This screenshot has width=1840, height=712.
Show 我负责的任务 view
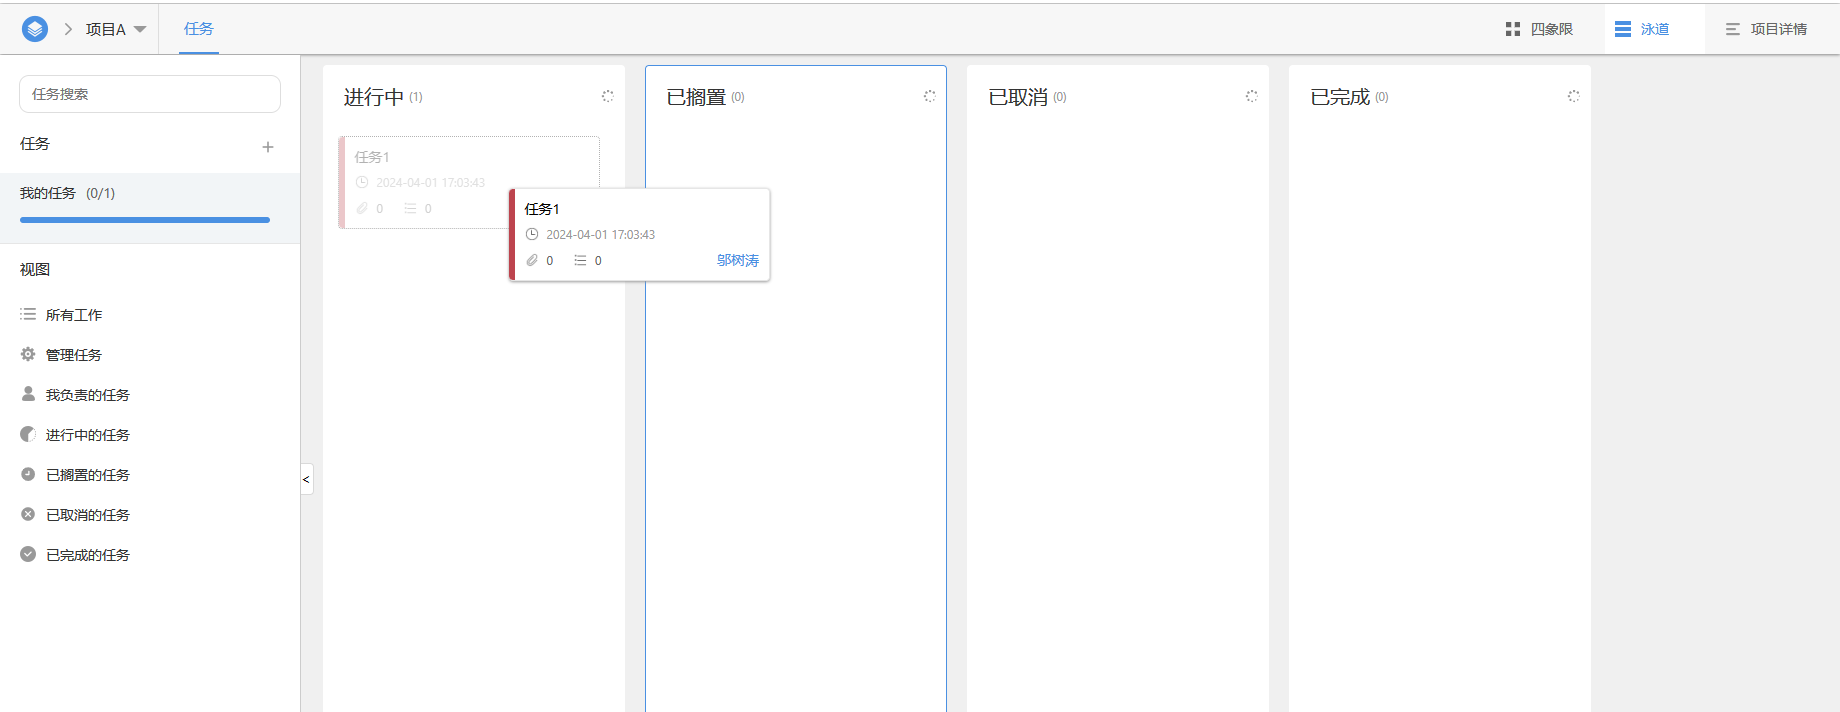click(87, 395)
